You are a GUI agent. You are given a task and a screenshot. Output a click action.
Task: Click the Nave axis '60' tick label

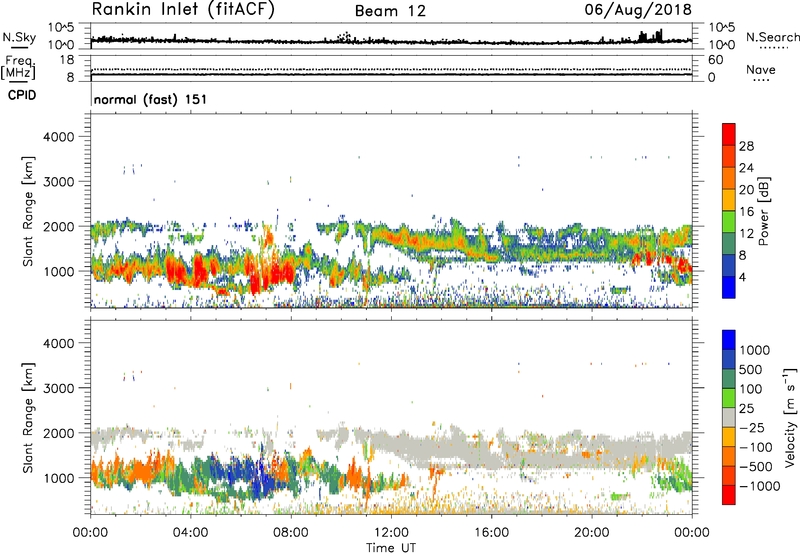point(715,60)
